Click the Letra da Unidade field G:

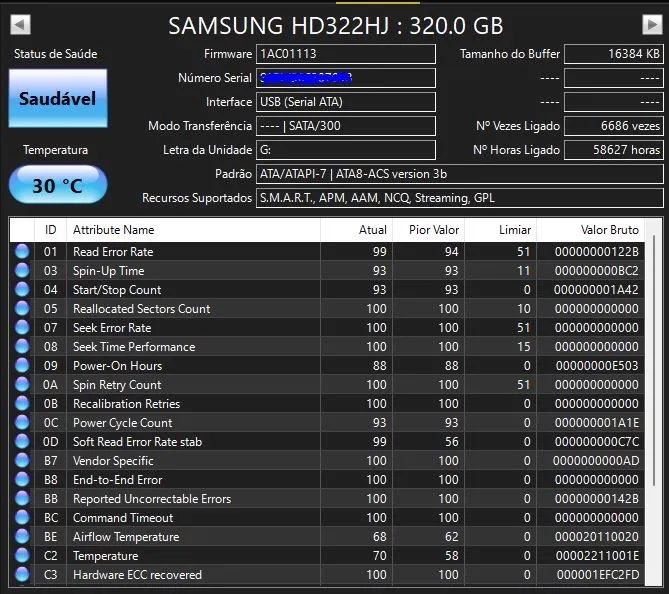pos(346,150)
